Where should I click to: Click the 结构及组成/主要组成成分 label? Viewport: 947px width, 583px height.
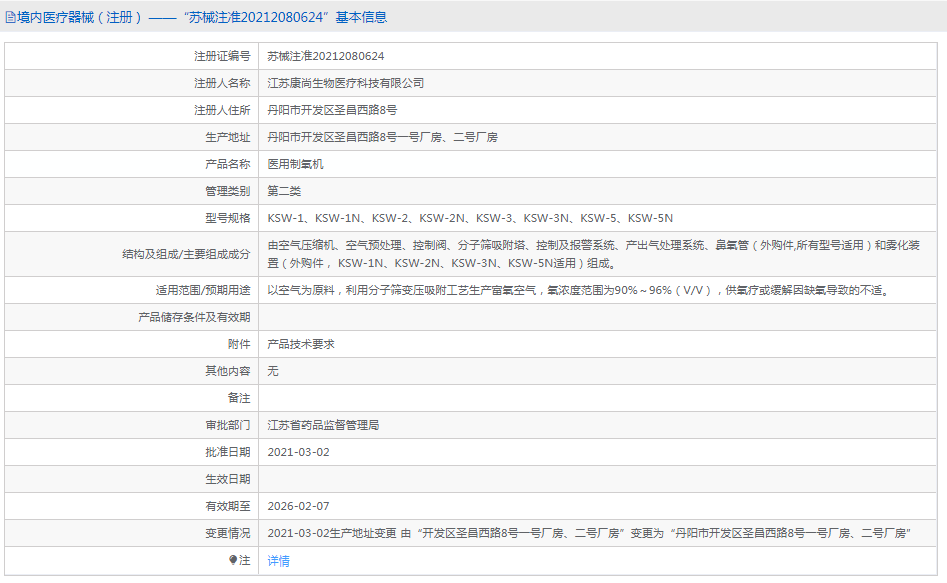pyautogui.click(x=186, y=254)
